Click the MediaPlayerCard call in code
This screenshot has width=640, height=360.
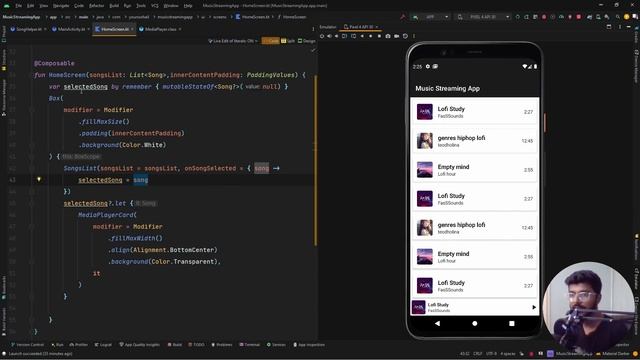pos(107,215)
